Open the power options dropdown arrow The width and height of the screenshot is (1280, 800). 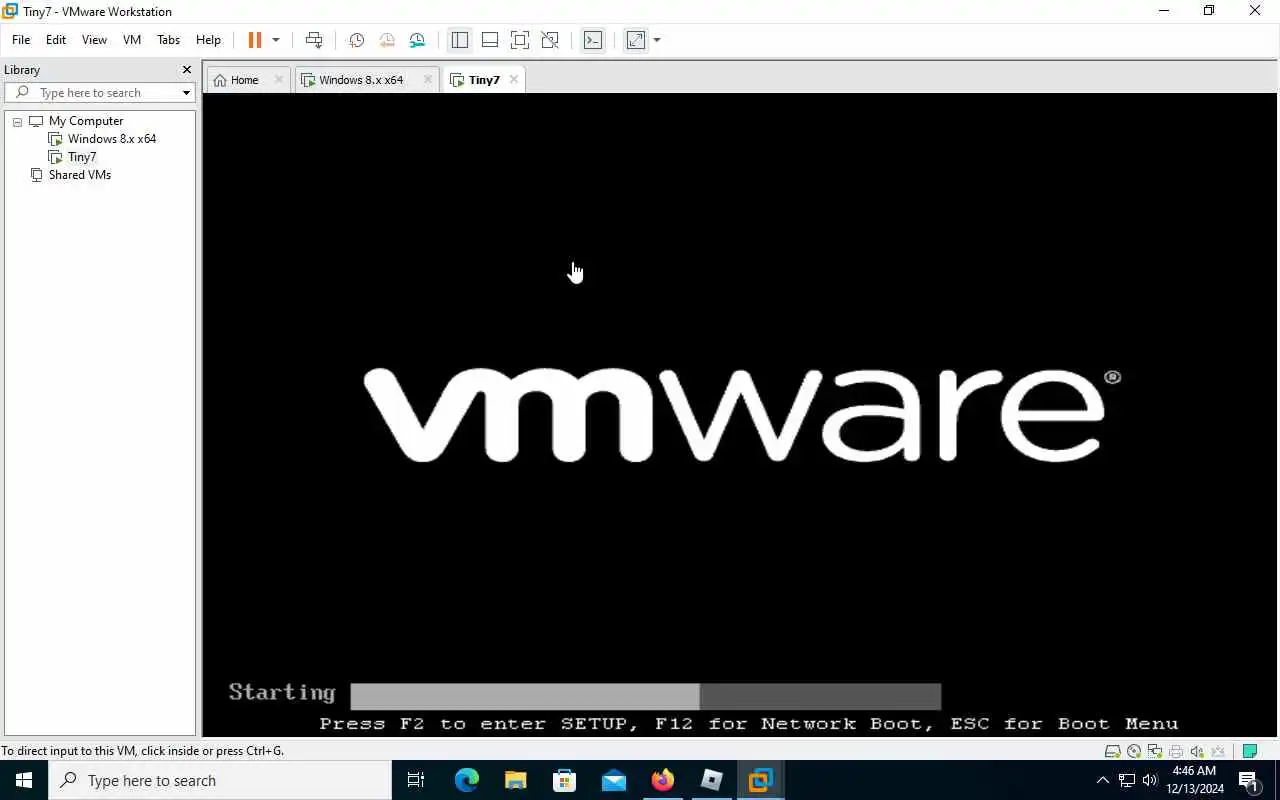[276, 40]
